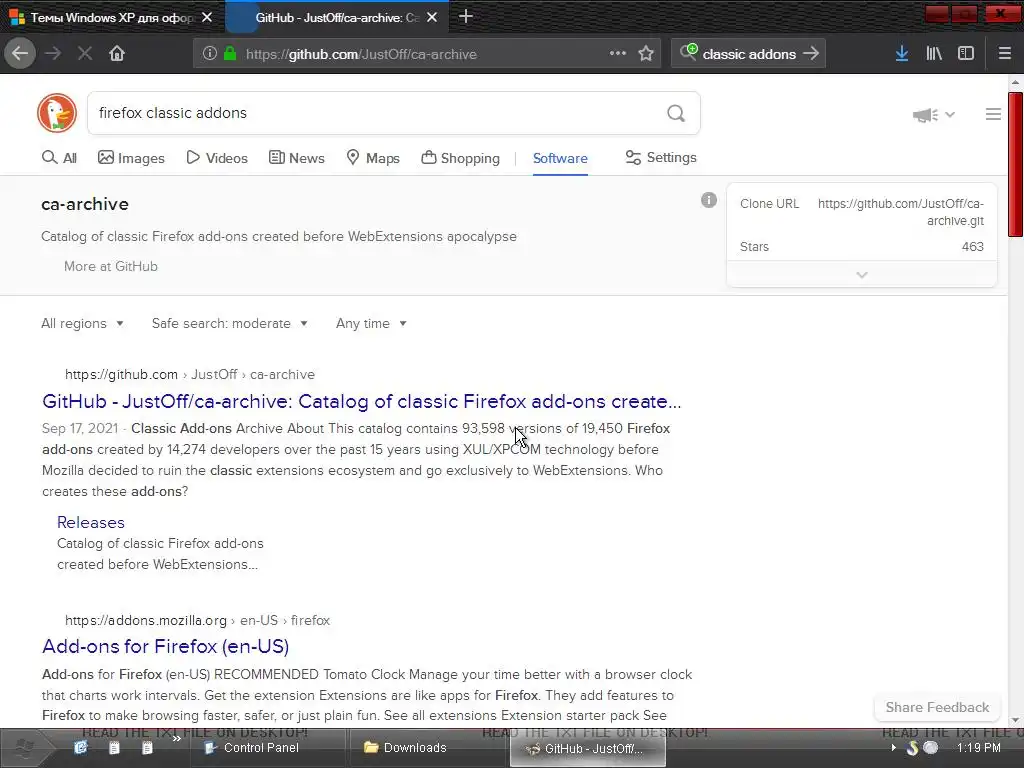Switch to the Темы Windows XP tab
Screen dimensions: 1024x768
tap(111, 18)
